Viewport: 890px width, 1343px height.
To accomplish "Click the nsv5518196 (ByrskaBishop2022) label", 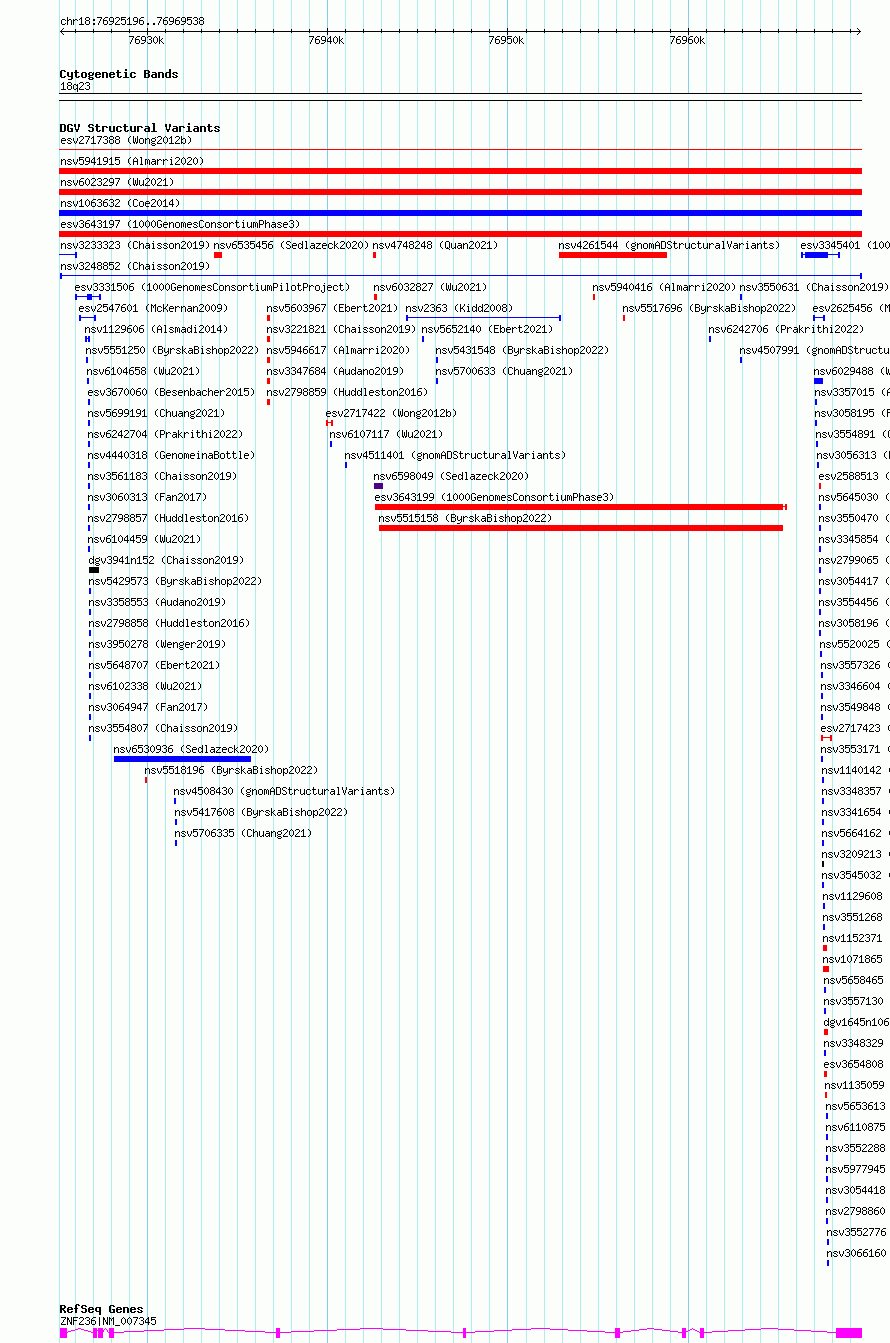I will point(231,770).
